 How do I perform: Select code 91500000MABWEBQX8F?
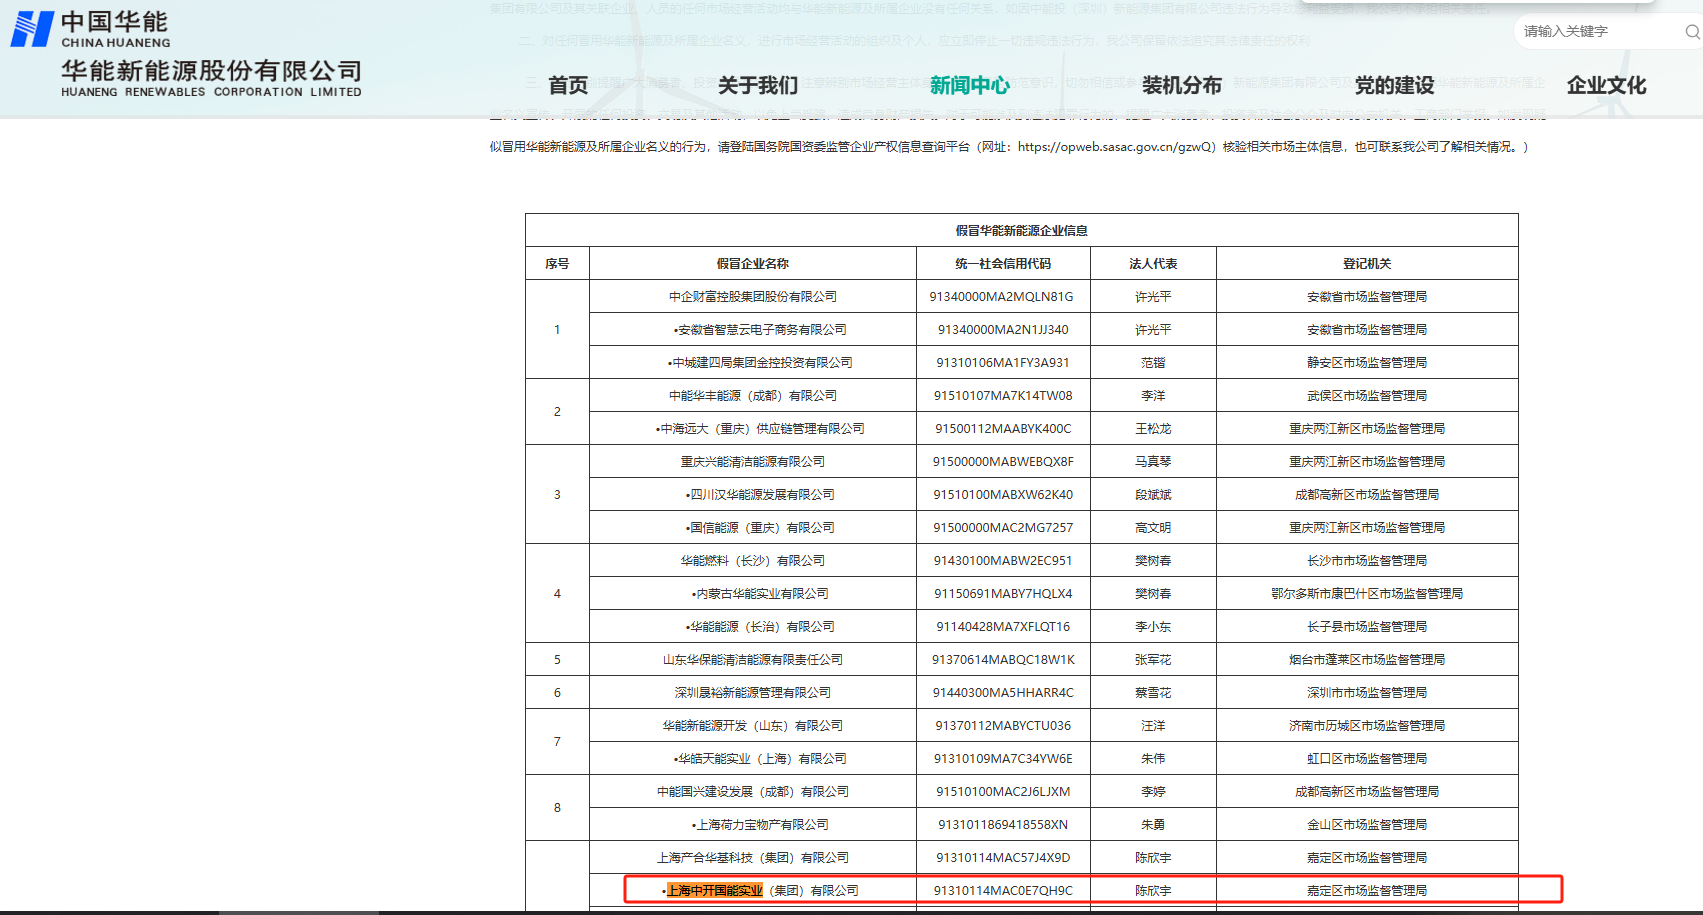tap(1003, 462)
